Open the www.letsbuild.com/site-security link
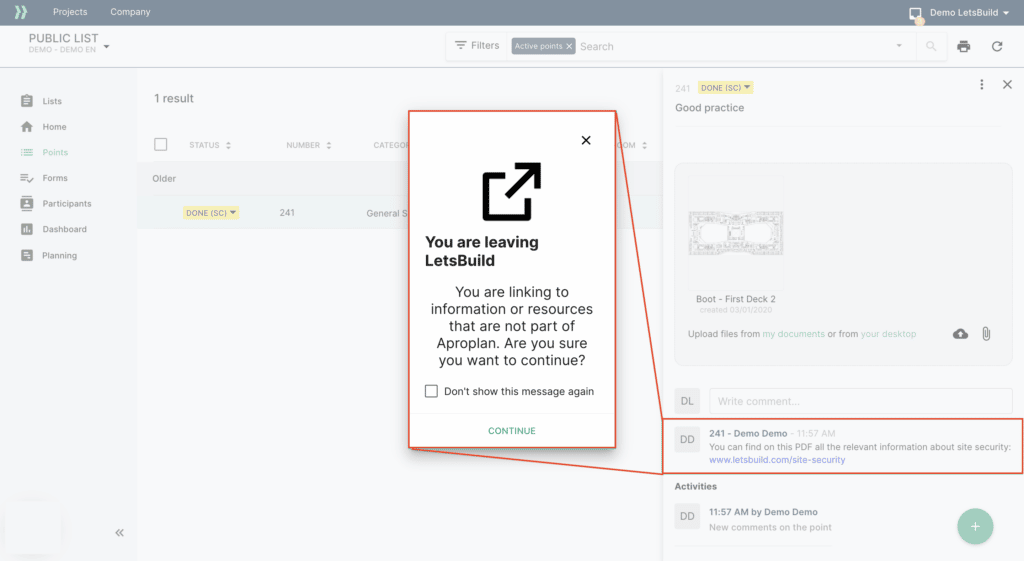The width and height of the screenshot is (1024, 561). click(777, 460)
